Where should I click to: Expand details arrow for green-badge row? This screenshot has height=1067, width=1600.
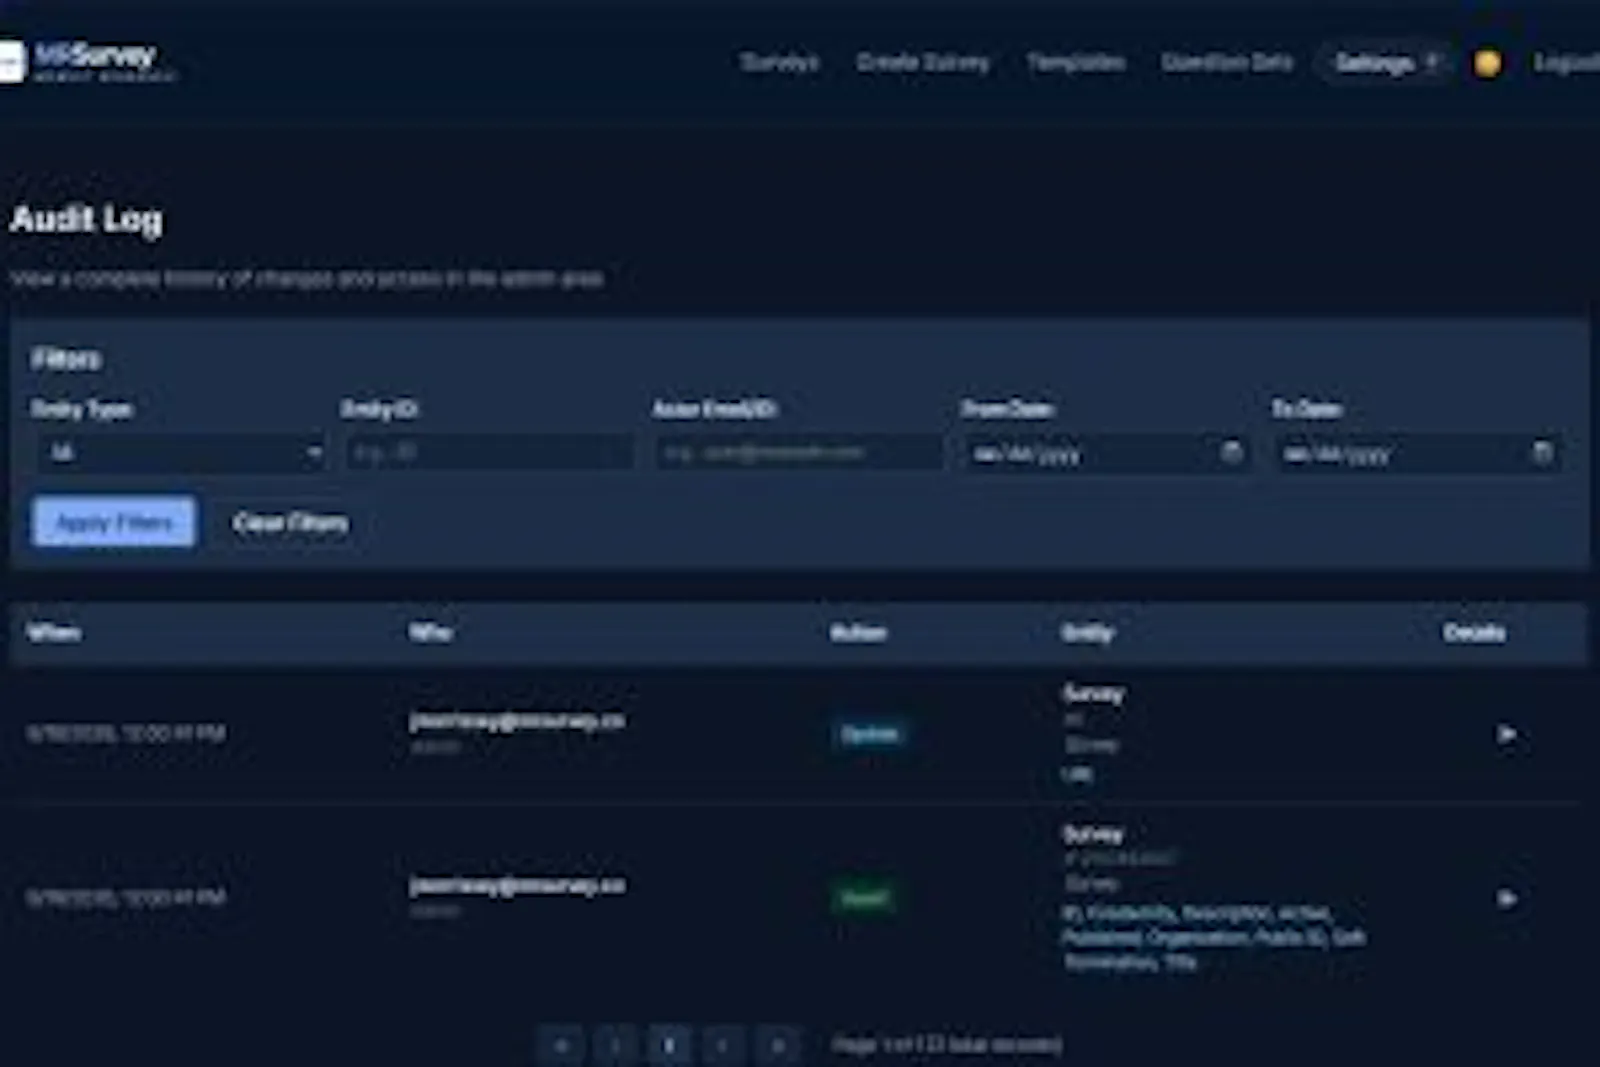(x=1507, y=898)
